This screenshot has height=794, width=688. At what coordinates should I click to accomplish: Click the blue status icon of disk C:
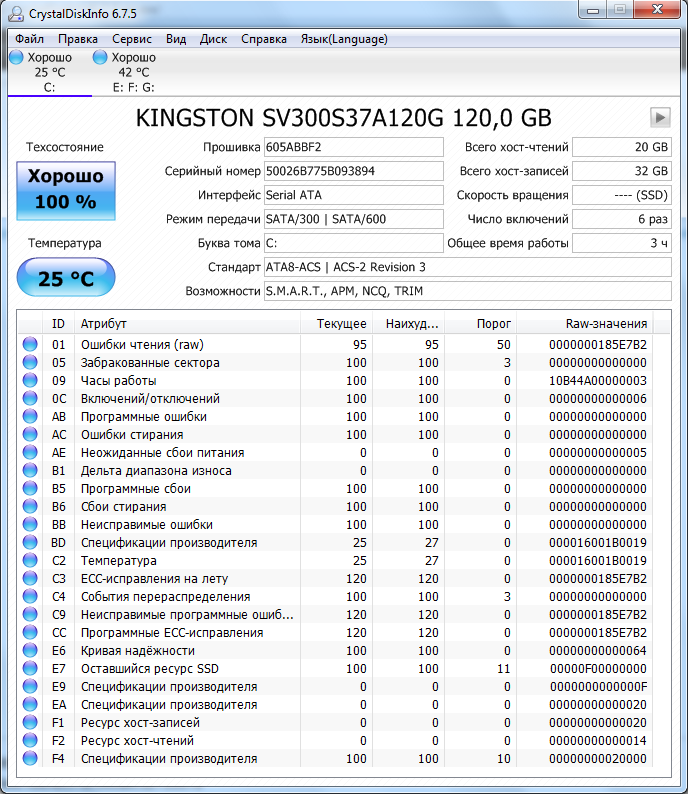click(16, 58)
